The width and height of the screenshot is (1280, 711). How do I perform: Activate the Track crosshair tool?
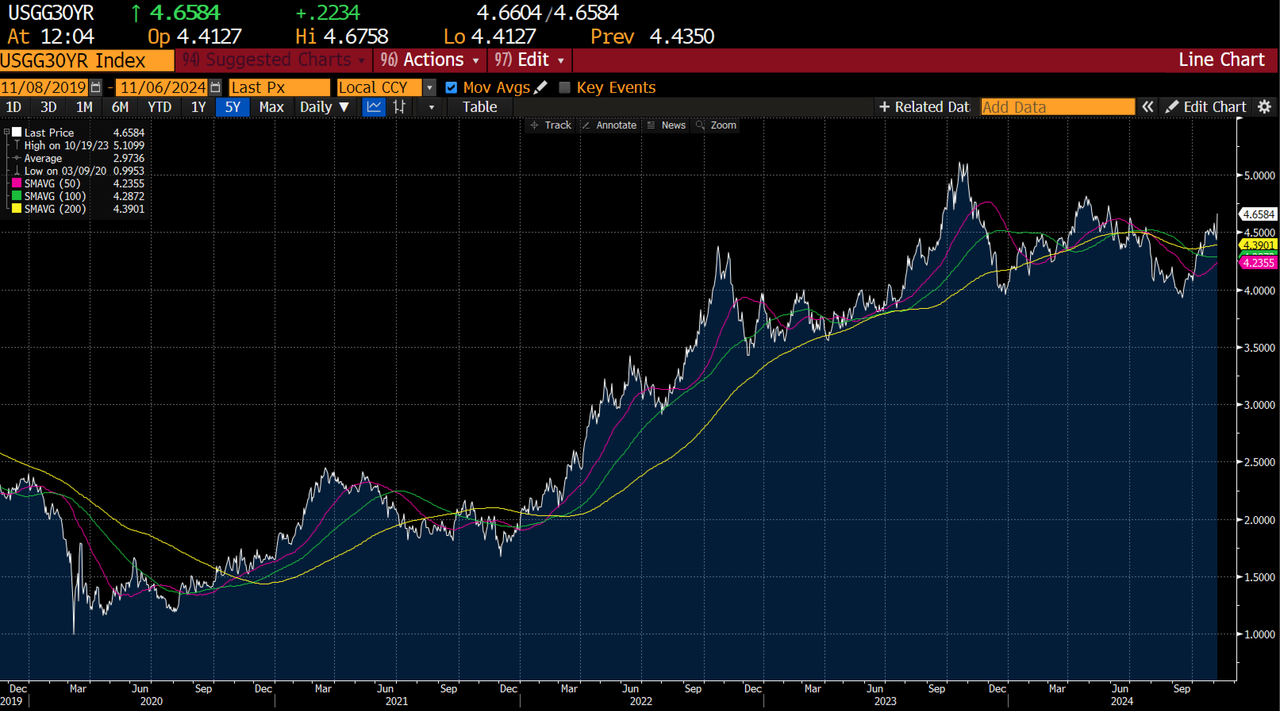[x=551, y=125]
